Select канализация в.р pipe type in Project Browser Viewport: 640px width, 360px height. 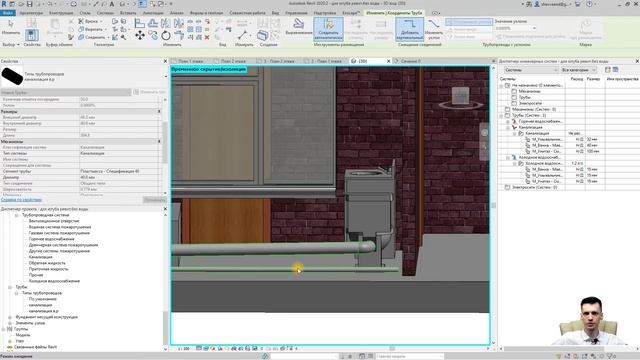point(44,311)
